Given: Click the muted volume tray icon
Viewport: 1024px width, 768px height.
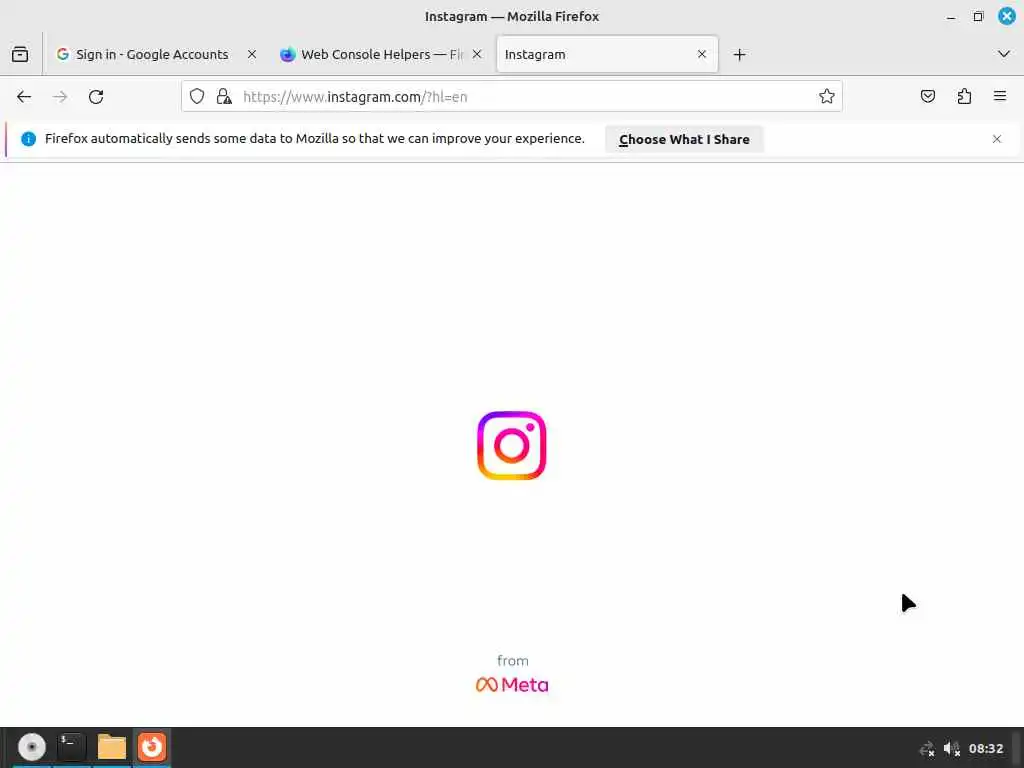Looking at the screenshot, I should click(952, 748).
